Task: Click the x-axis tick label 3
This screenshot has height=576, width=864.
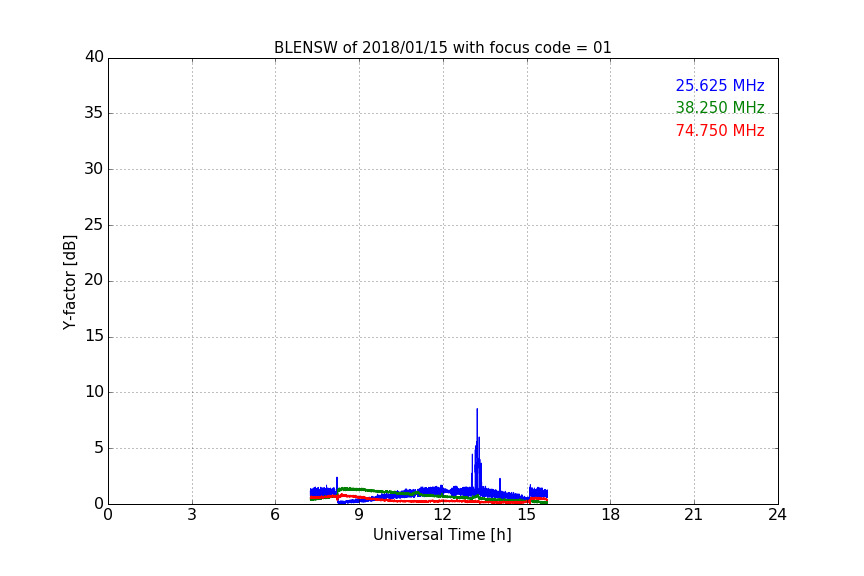Action: point(192,515)
